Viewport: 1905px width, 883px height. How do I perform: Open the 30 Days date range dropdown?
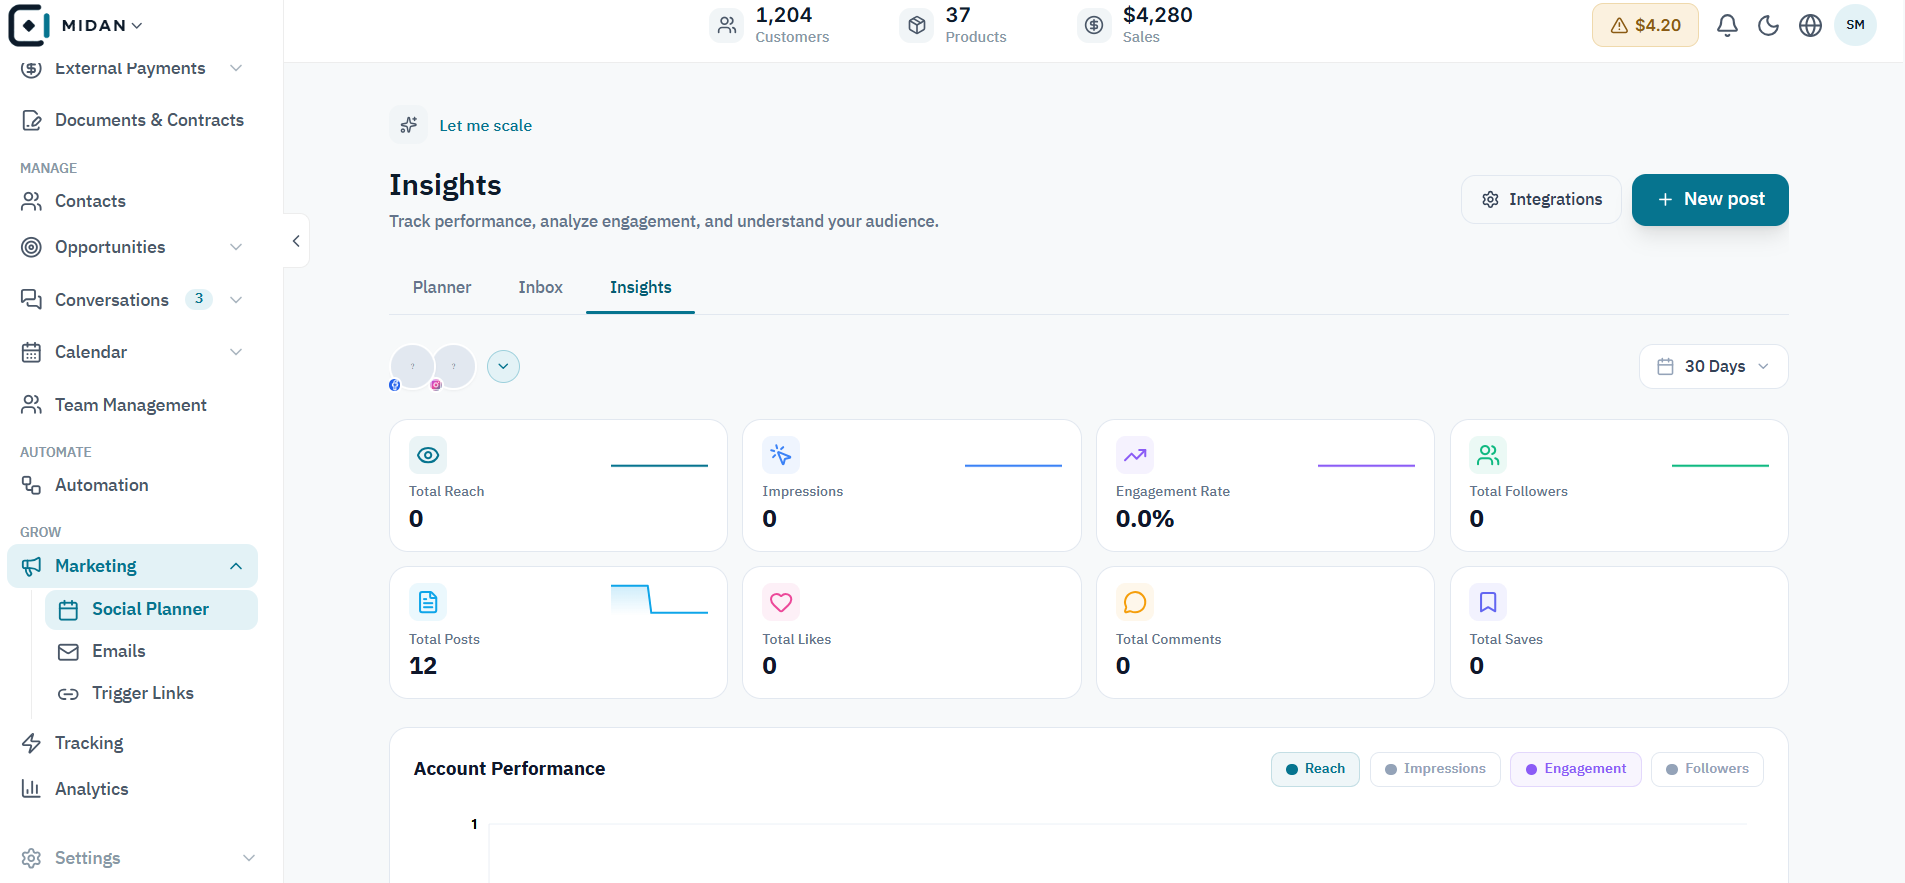click(x=1713, y=366)
